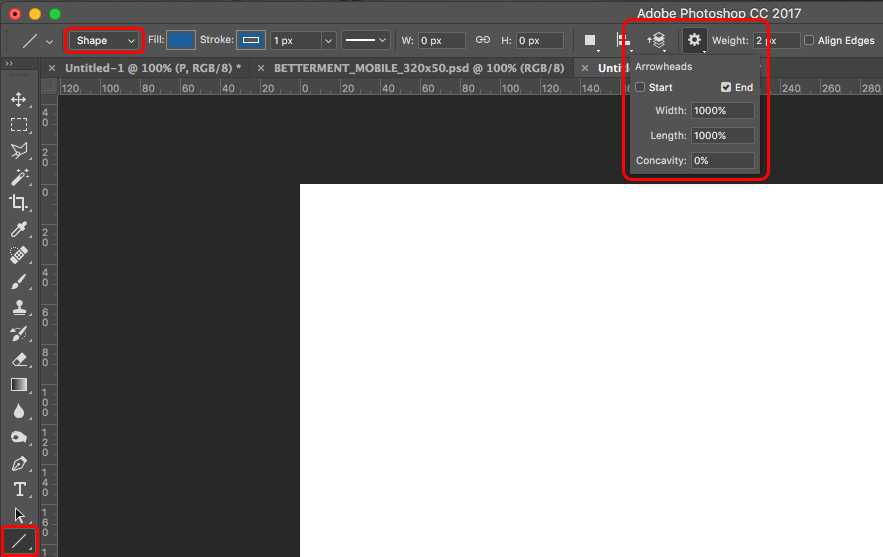
Task: Activate the Crop tool
Action: pos(18,203)
